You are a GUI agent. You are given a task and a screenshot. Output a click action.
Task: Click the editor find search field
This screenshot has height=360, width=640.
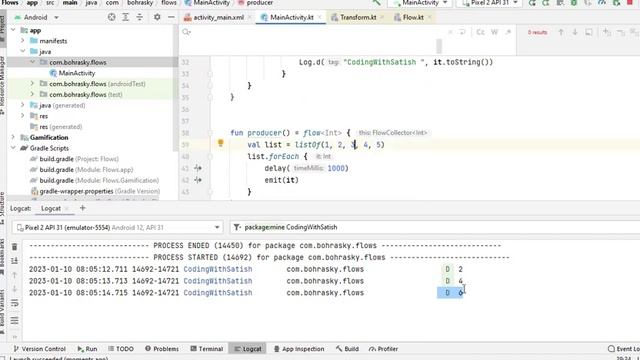(x=314, y=32)
